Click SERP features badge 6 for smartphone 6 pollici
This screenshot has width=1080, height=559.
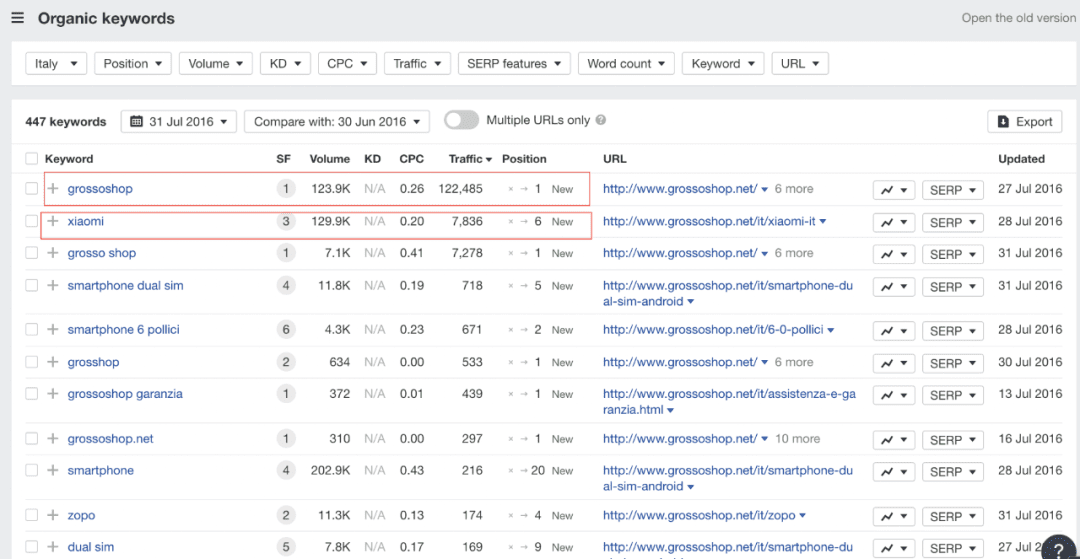pos(286,330)
